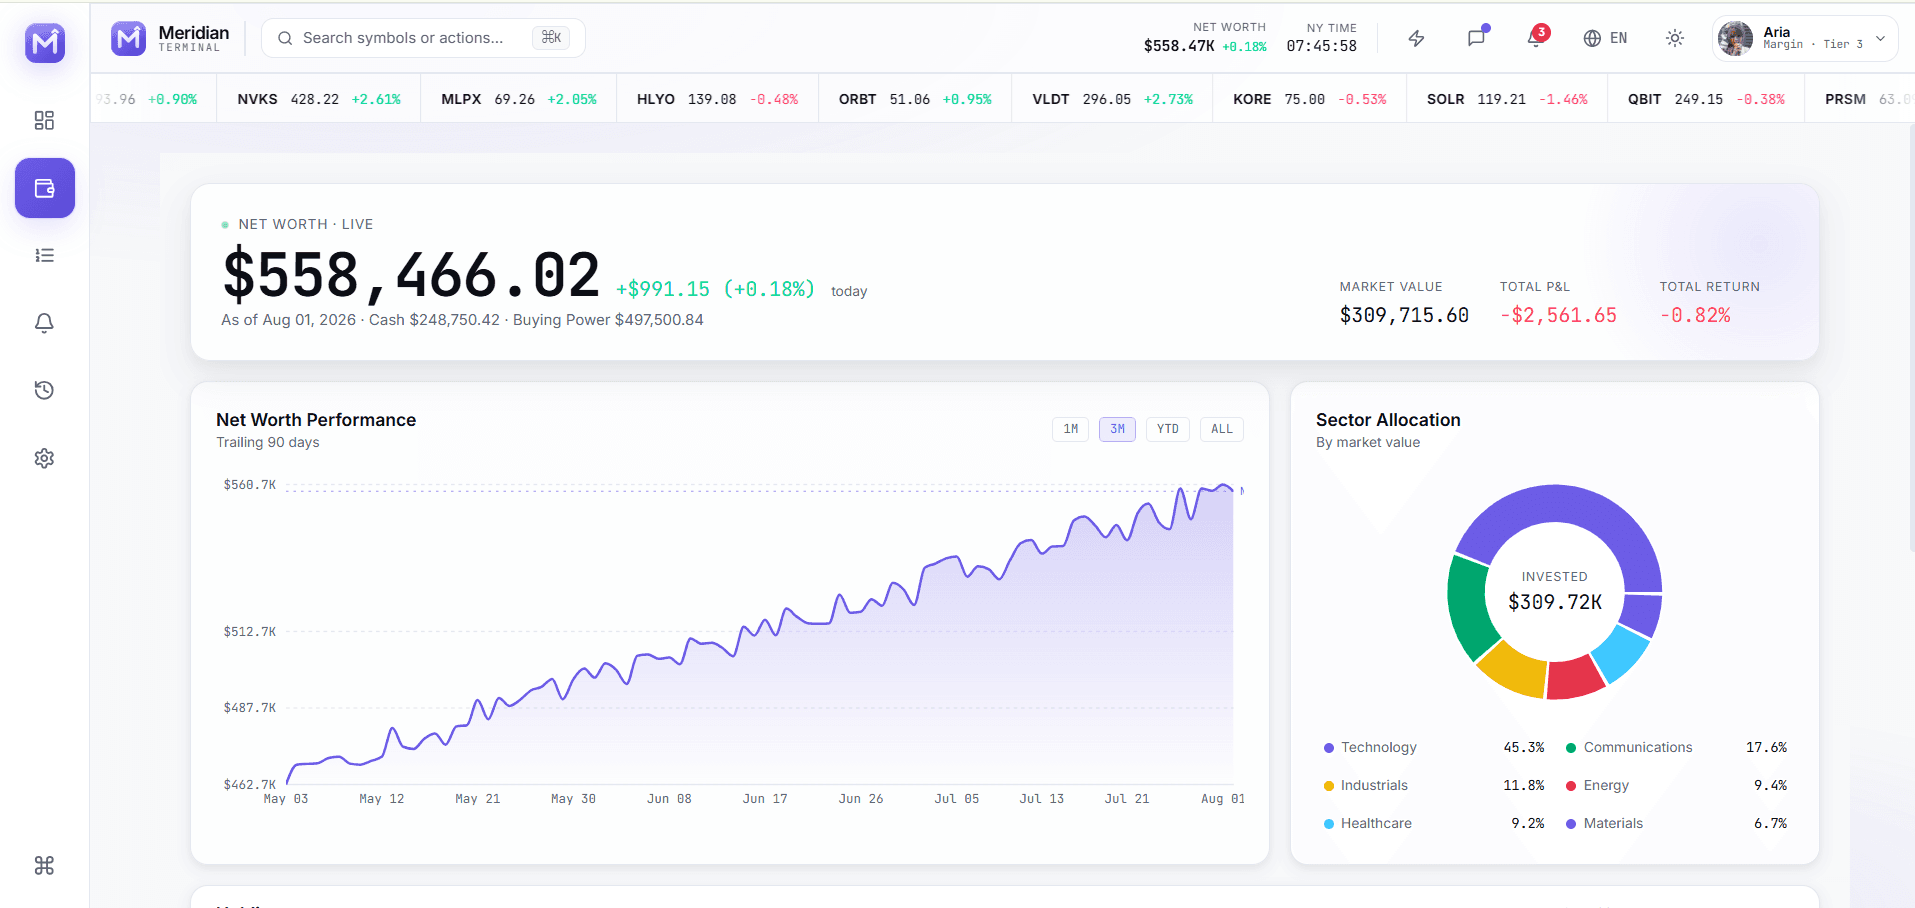
Task: Click the light blue Healthcare donut segment
Action: coord(1620,653)
